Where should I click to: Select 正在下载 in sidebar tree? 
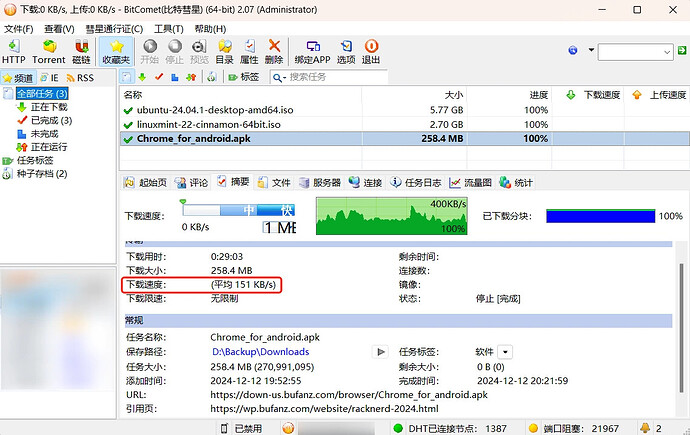pos(49,107)
